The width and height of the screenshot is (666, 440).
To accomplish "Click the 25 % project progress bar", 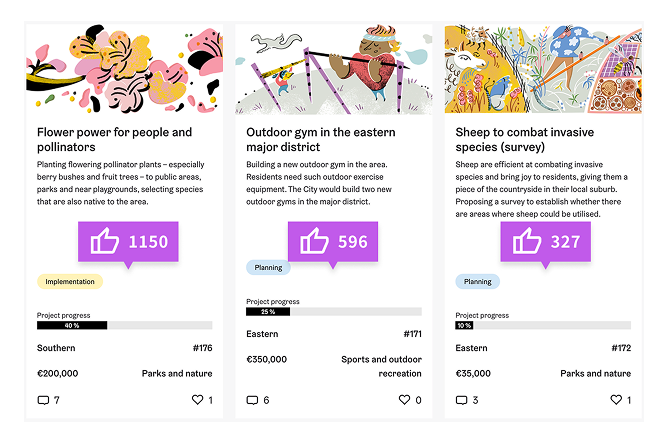I will (x=333, y=311).
